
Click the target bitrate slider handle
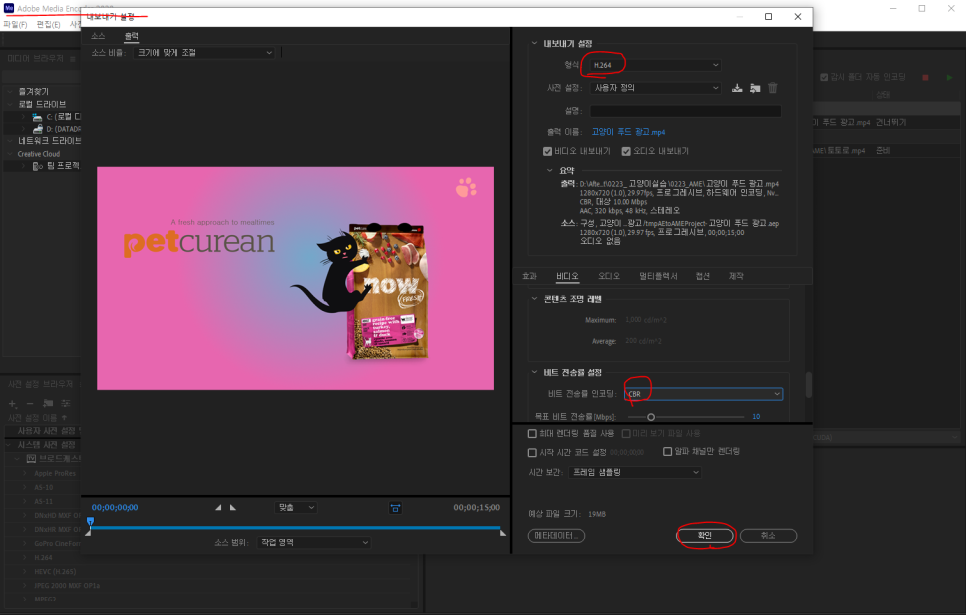pos(651,417)
